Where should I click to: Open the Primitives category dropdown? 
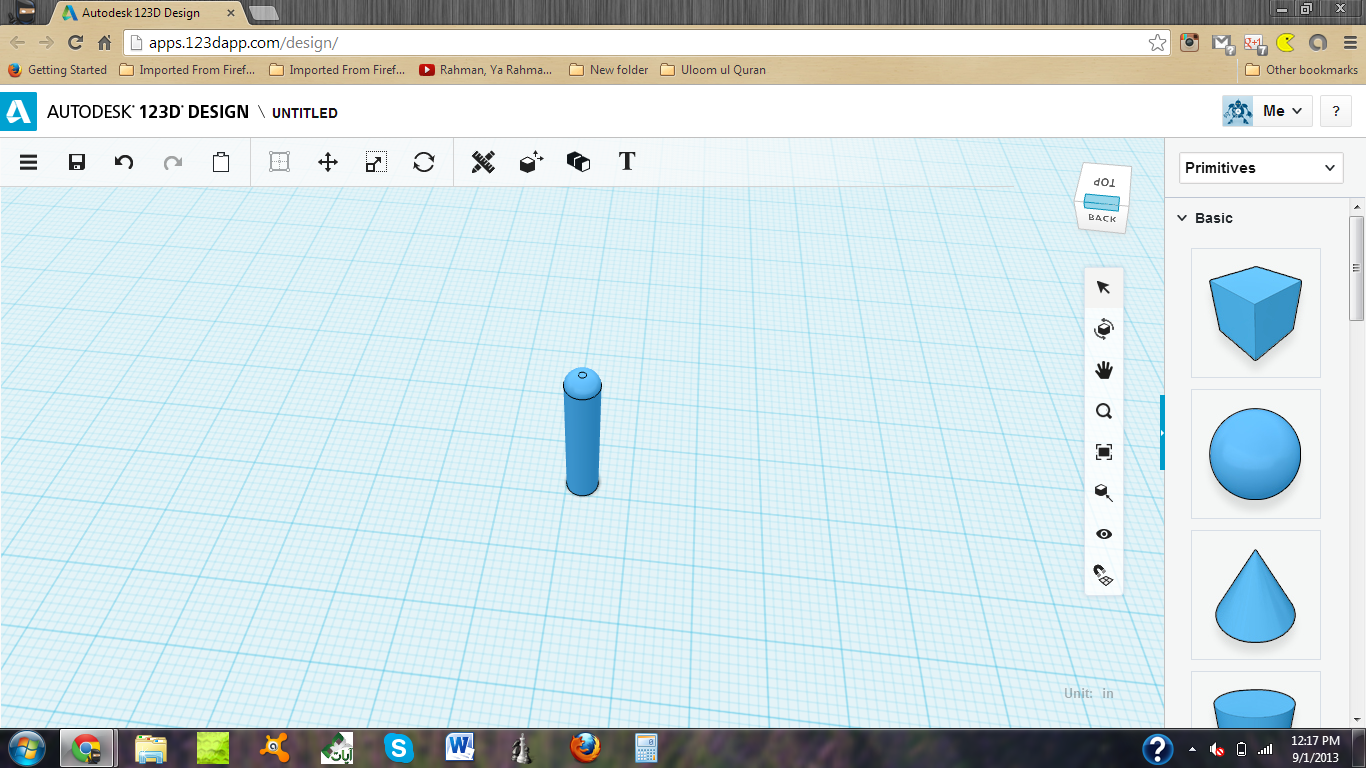[1261, 168]
